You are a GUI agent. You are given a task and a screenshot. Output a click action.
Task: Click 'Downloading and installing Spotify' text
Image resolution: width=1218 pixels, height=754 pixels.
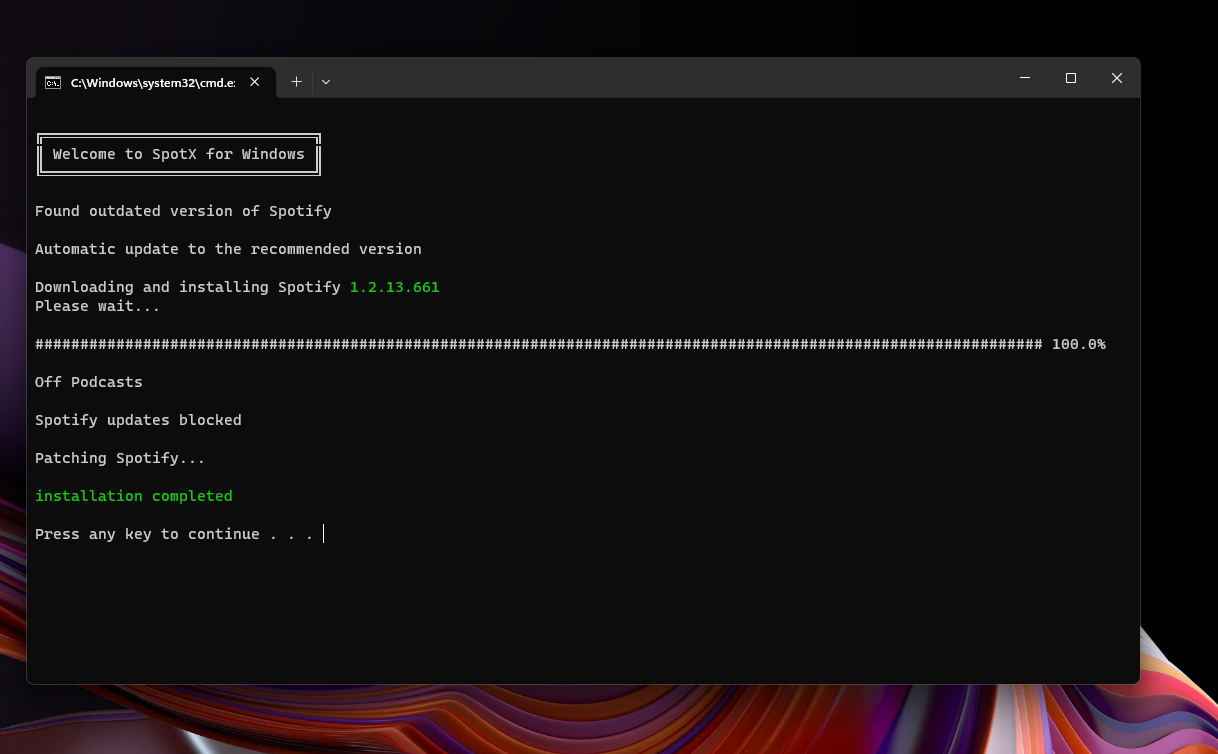coord(188,287)
